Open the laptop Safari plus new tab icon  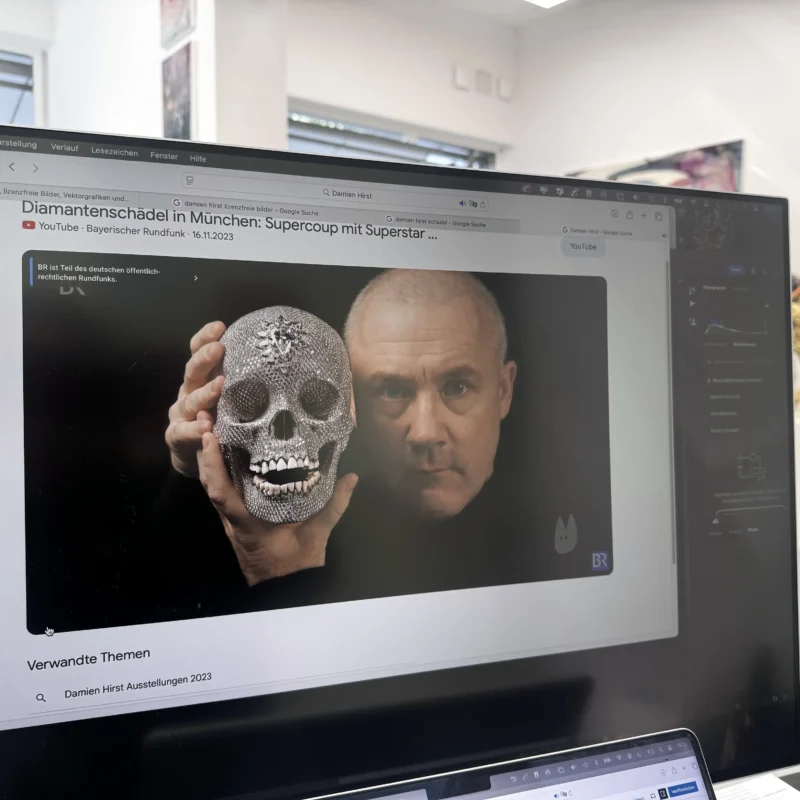684,768
